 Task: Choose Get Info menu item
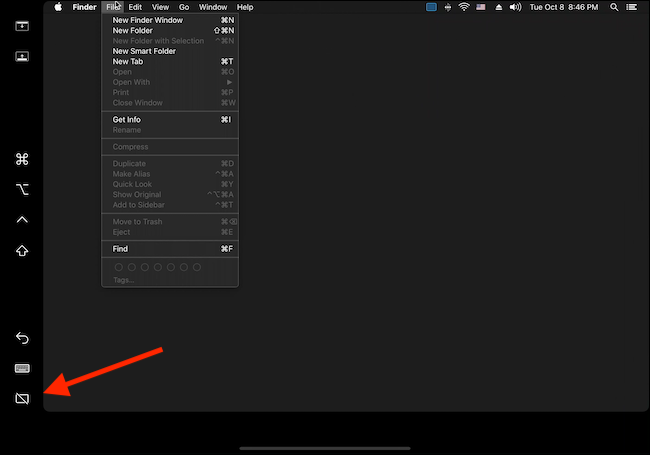tap(170, 119)
